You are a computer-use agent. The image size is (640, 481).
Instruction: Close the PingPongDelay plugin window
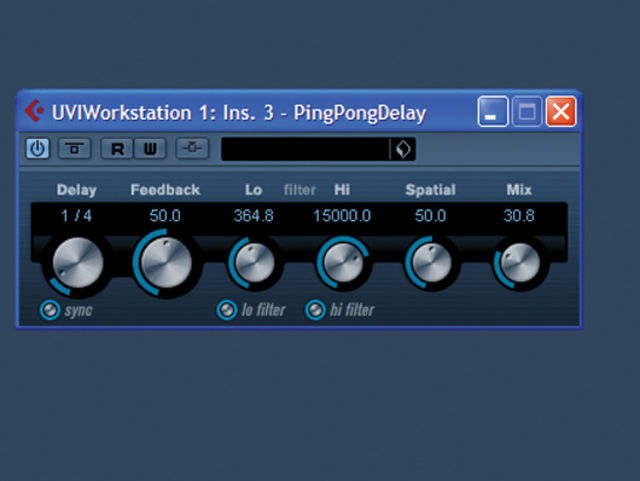coord(561,111)
